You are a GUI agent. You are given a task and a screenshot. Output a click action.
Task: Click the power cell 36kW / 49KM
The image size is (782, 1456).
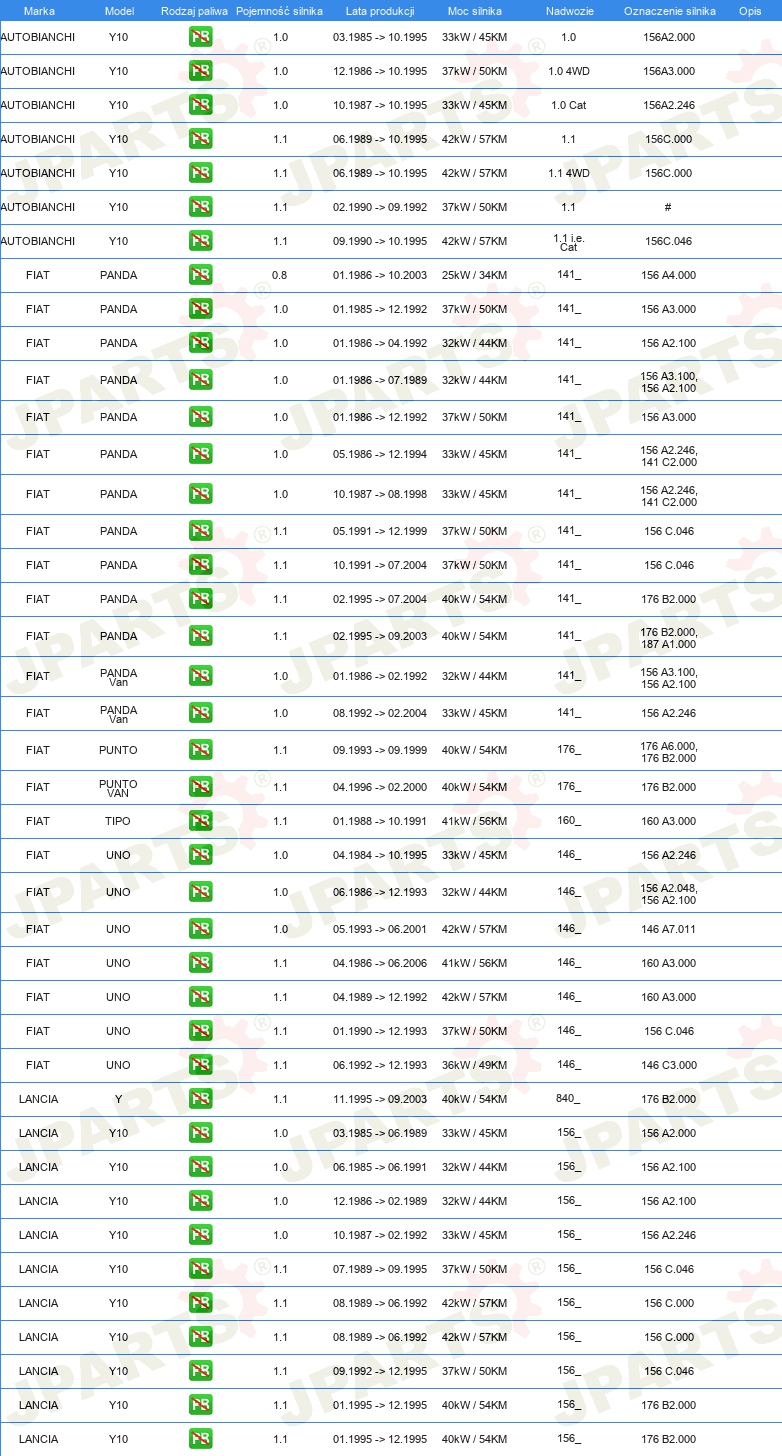coord(474,1065)
